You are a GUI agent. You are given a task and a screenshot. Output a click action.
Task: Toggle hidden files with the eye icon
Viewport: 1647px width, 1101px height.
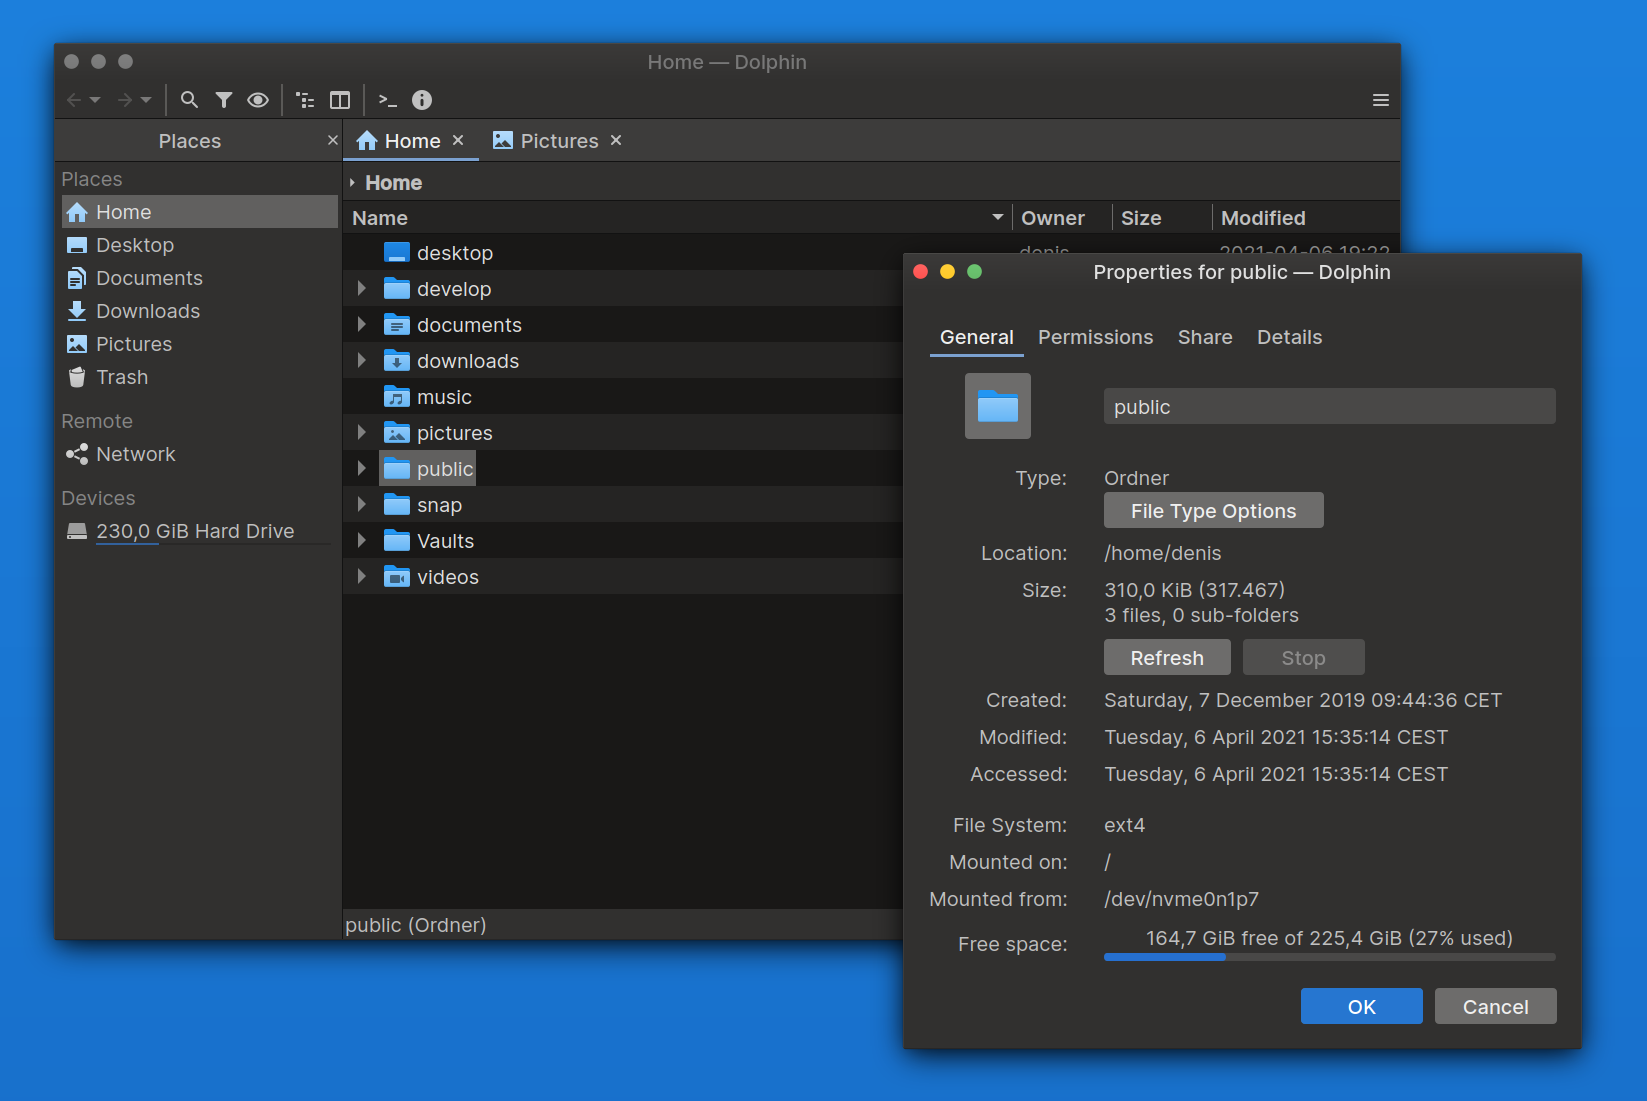point(258,100)
